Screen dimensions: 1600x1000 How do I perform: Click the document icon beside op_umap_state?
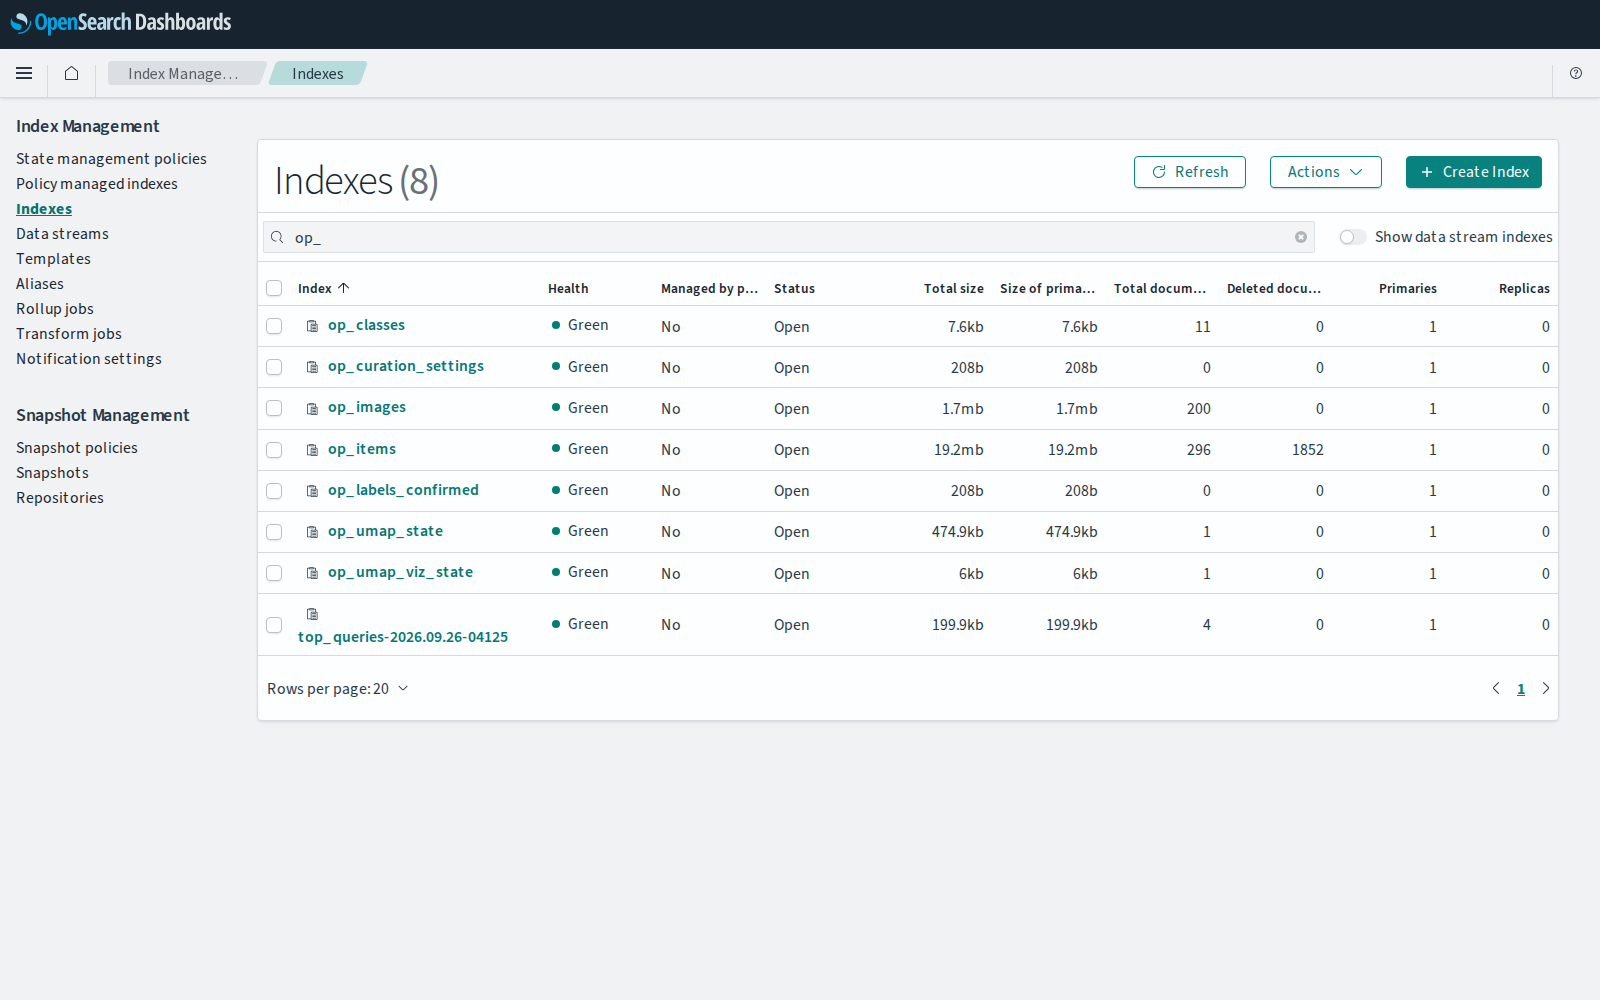pyautogui.click(x=312, y=532)
